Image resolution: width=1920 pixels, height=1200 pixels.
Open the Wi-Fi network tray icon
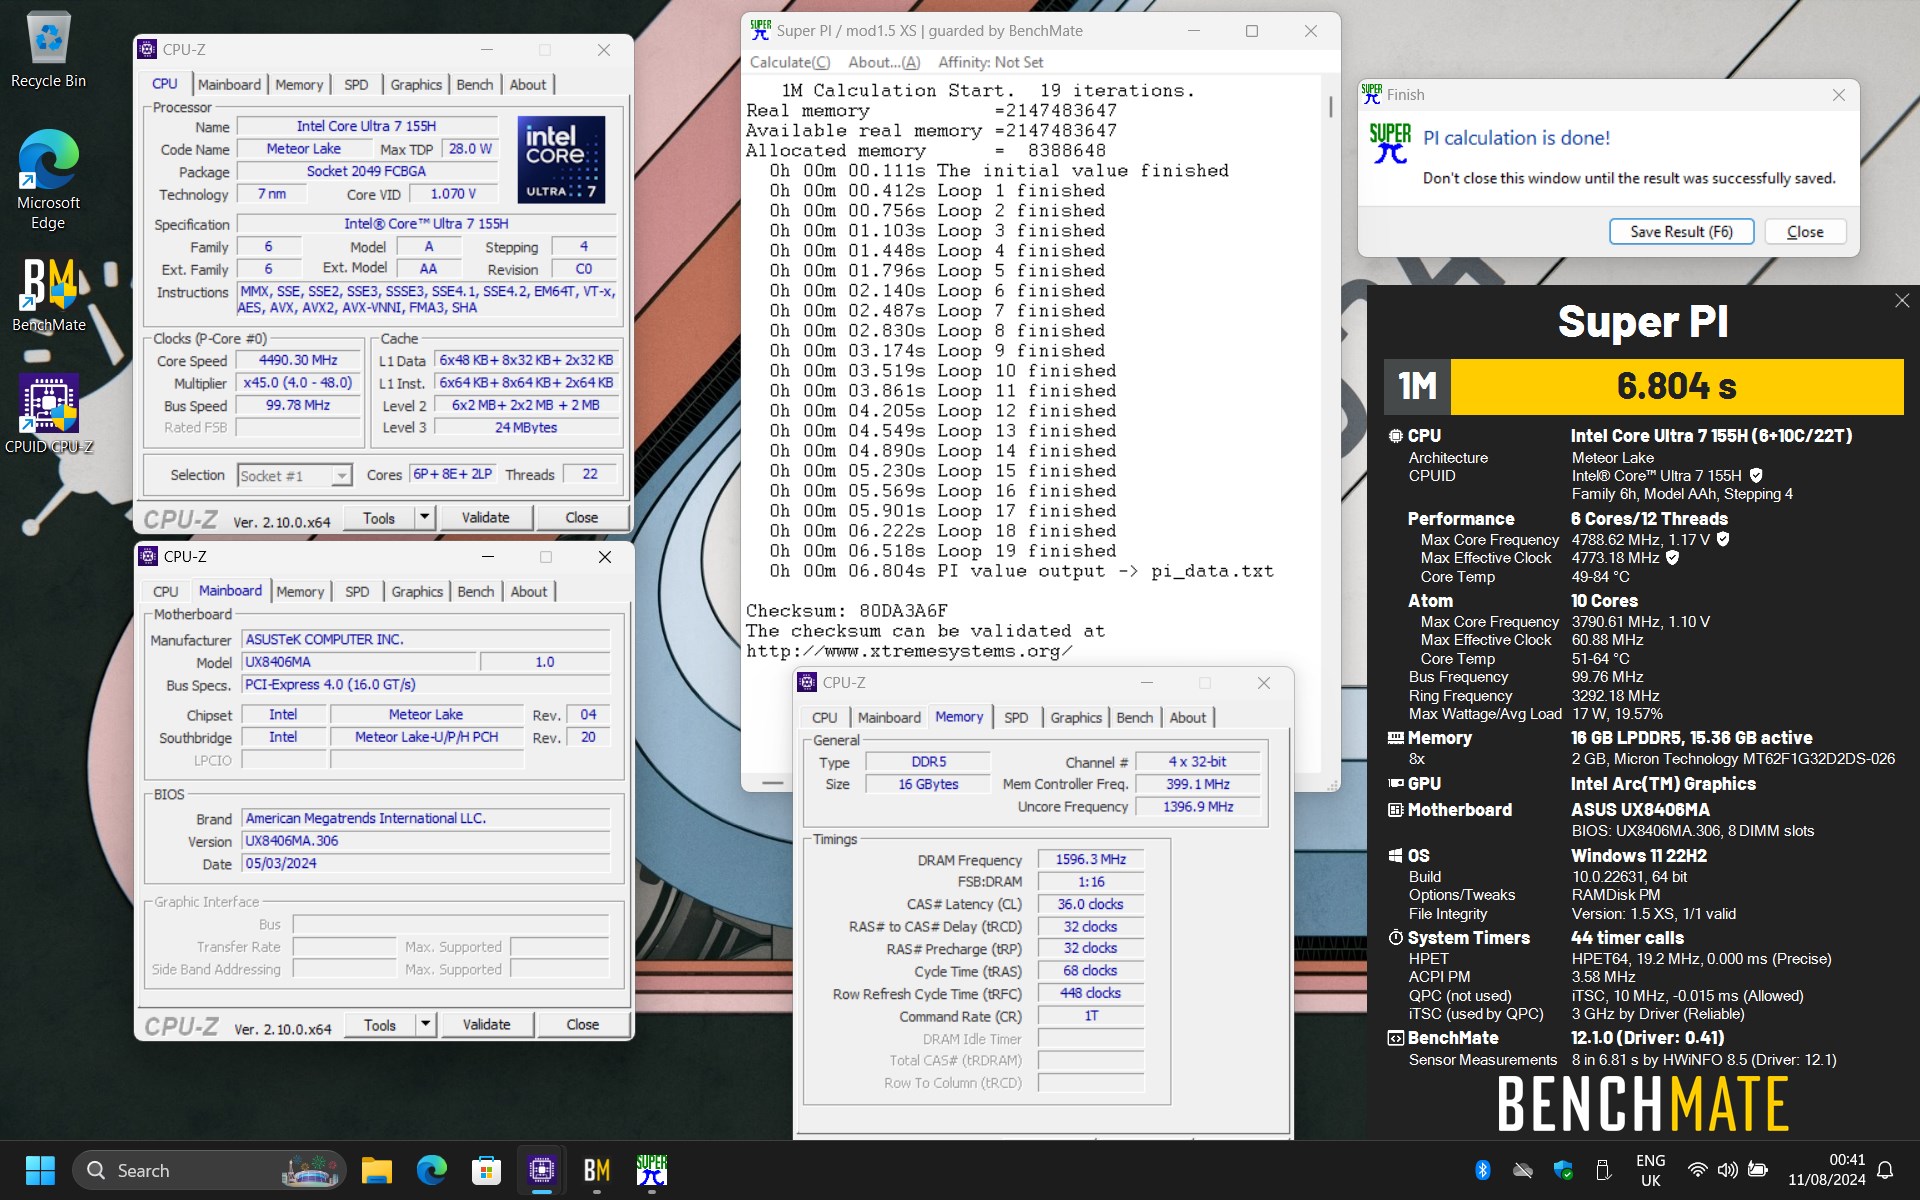[x=1697, y=1170]
